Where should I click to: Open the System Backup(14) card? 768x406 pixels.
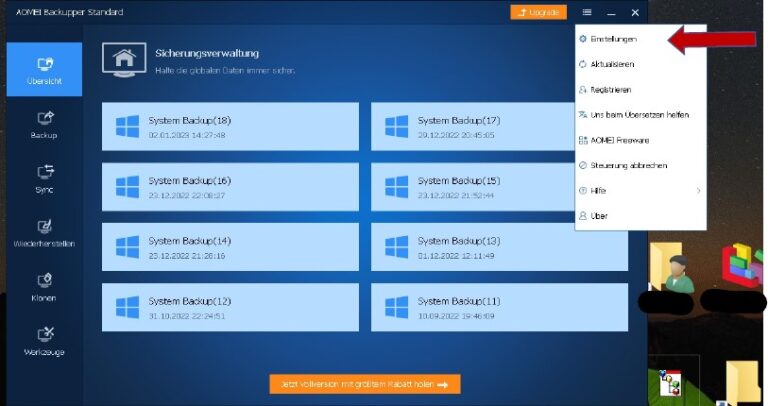point(230,247)
